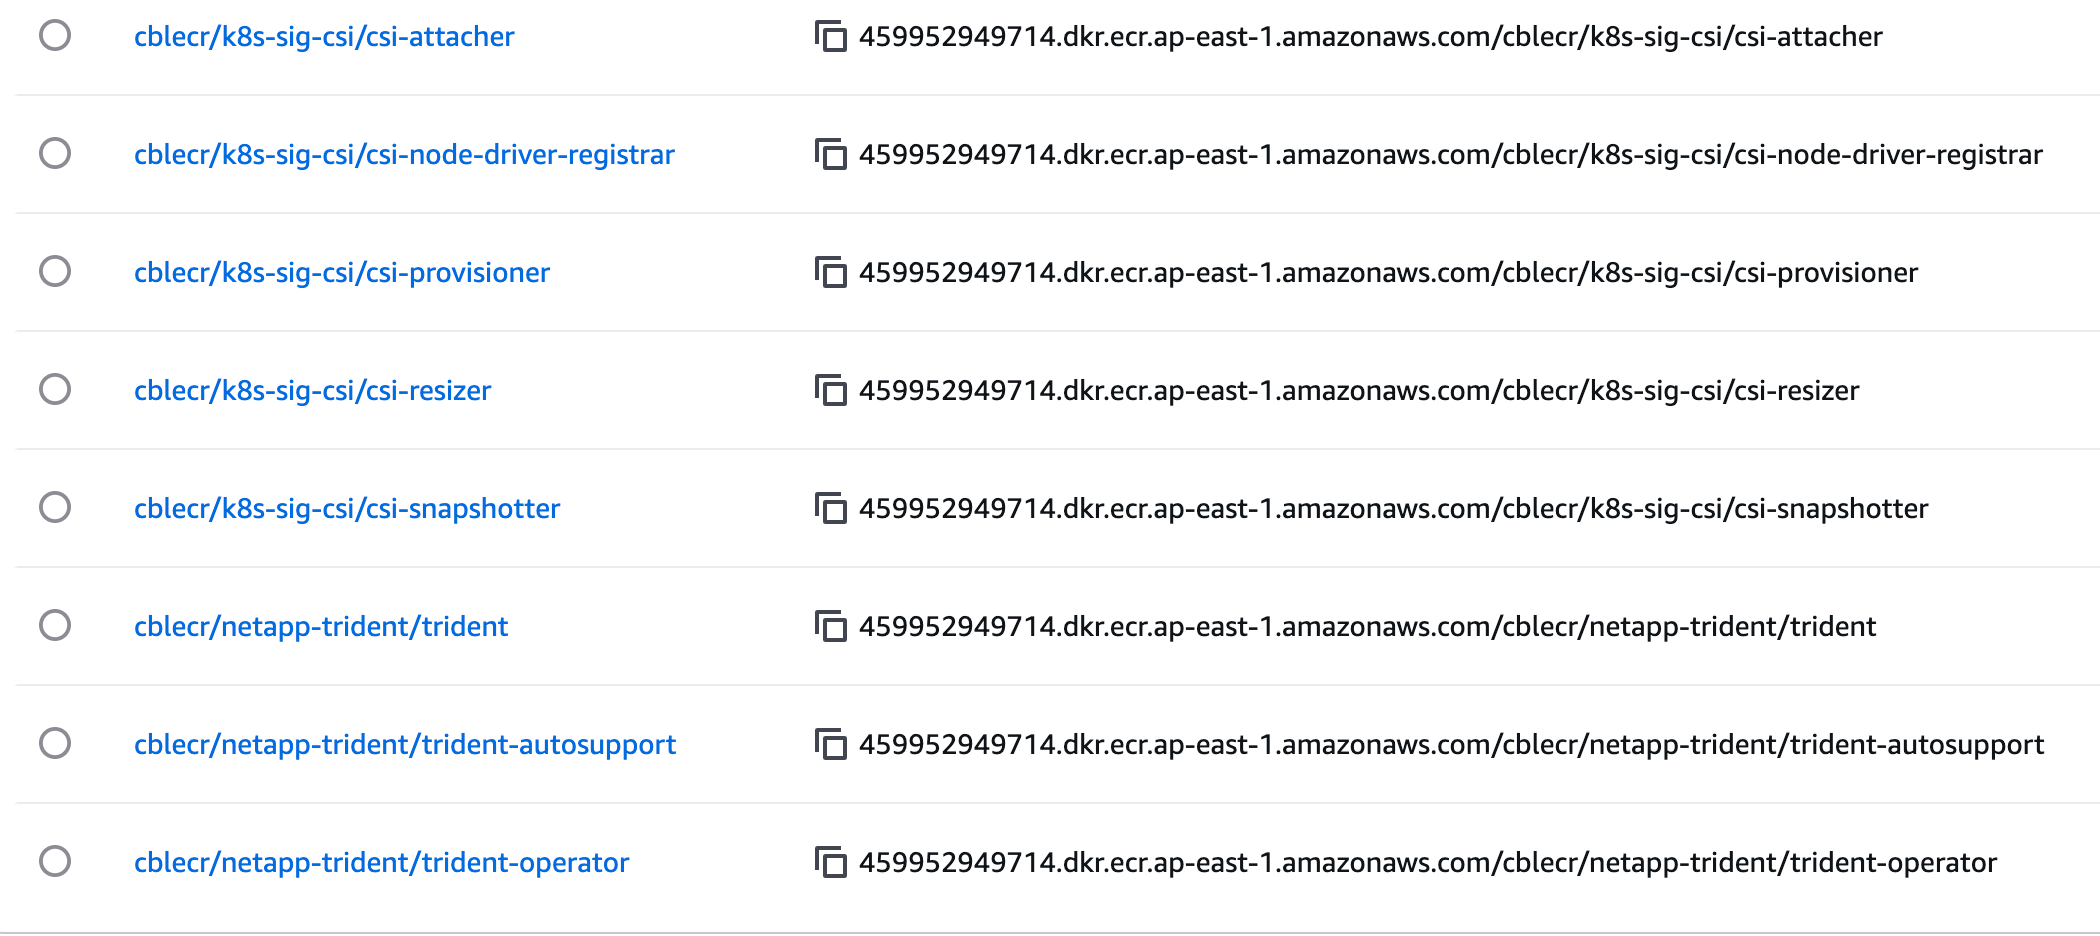Open the cblecr/netapp-trident/trident-autosupport link

(405, 745)
